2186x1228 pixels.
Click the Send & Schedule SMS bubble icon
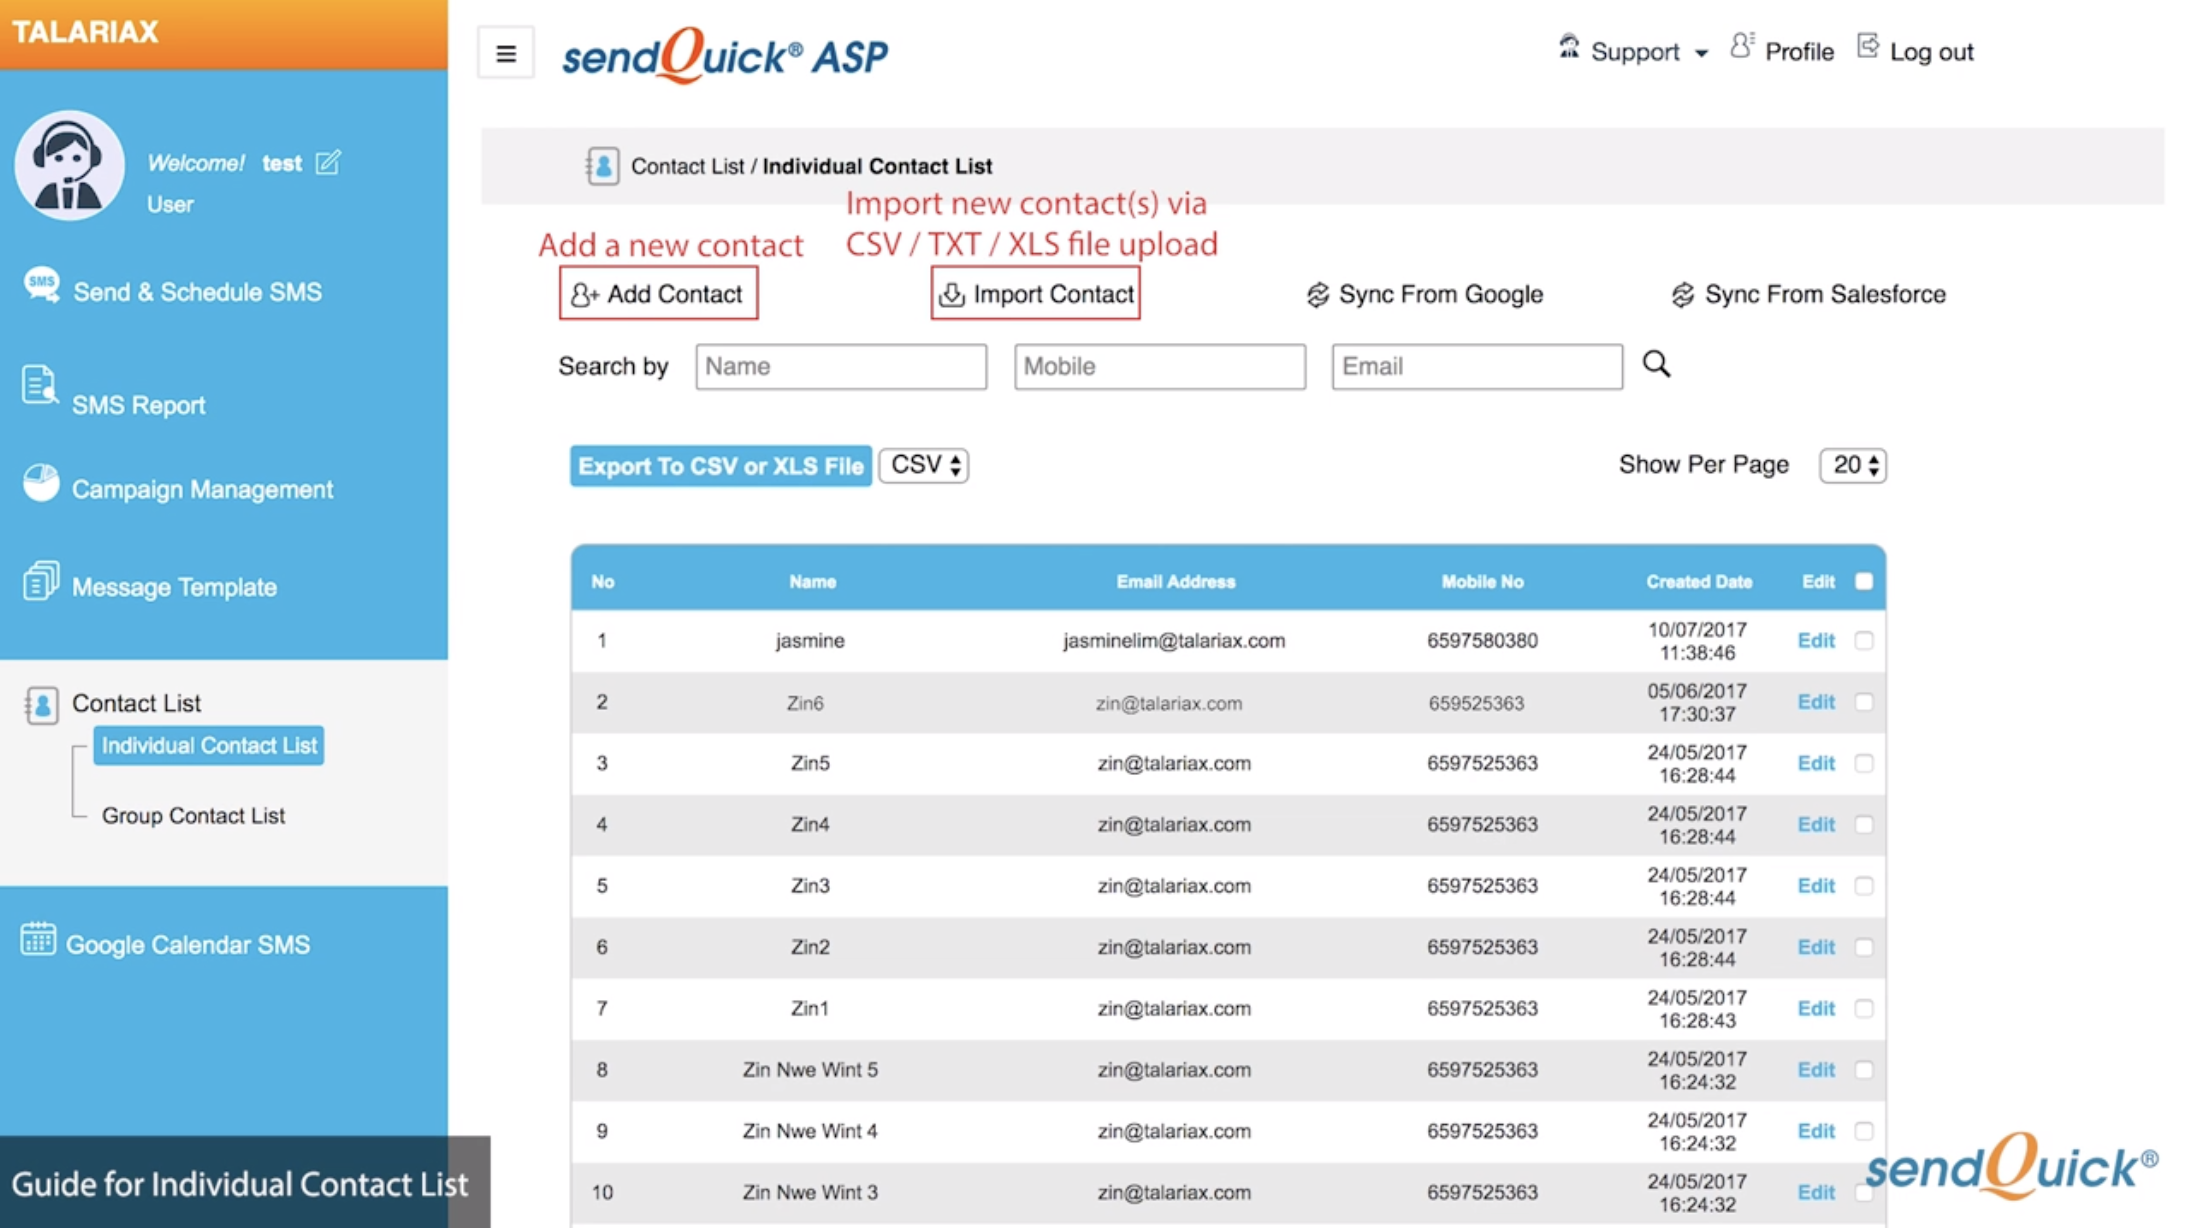point(41,285)
